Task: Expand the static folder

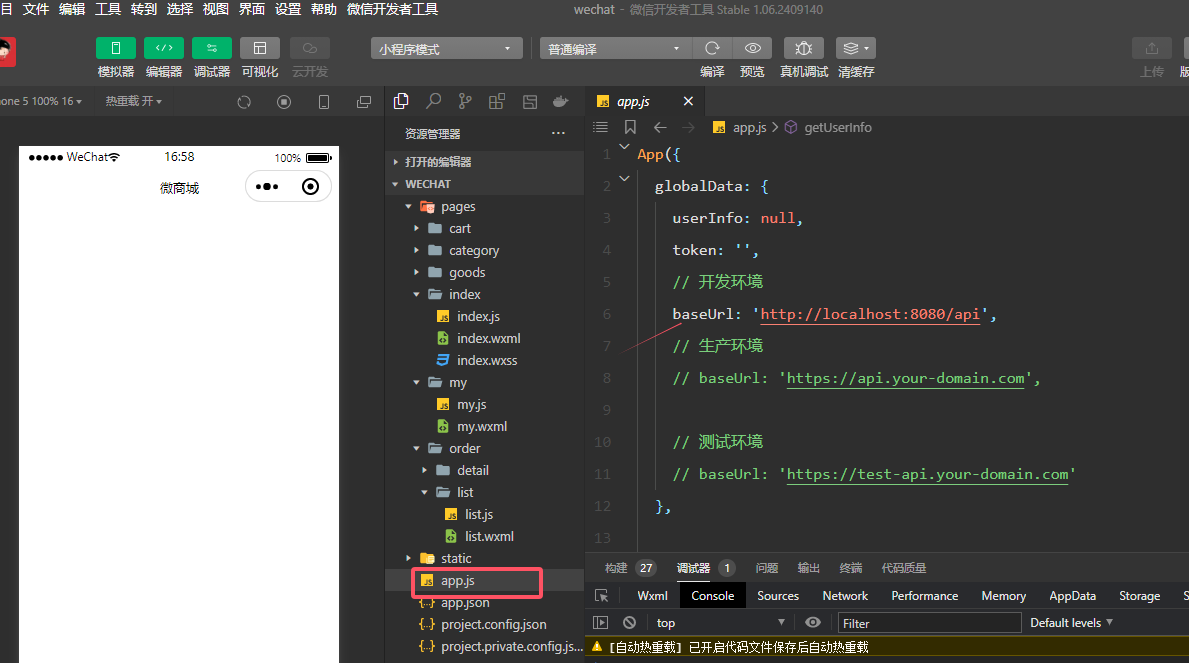Action: coord(485,558)
